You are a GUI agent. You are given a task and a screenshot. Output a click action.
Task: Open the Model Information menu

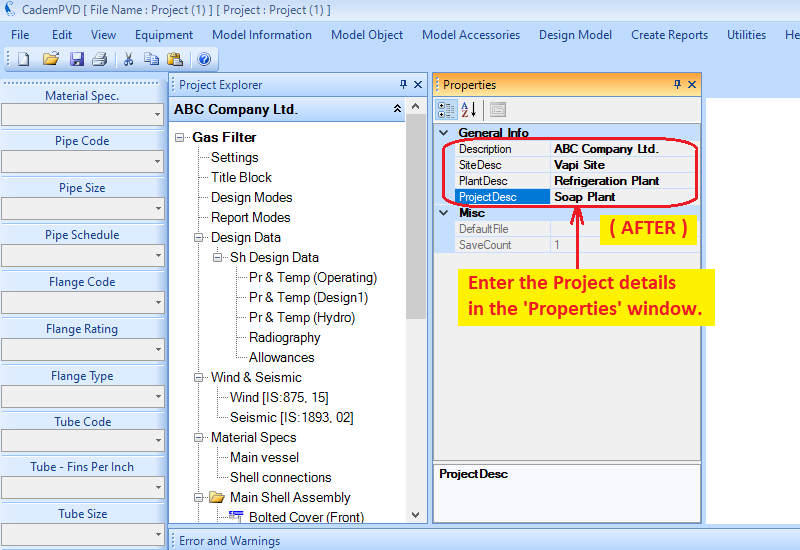point(262,35)
